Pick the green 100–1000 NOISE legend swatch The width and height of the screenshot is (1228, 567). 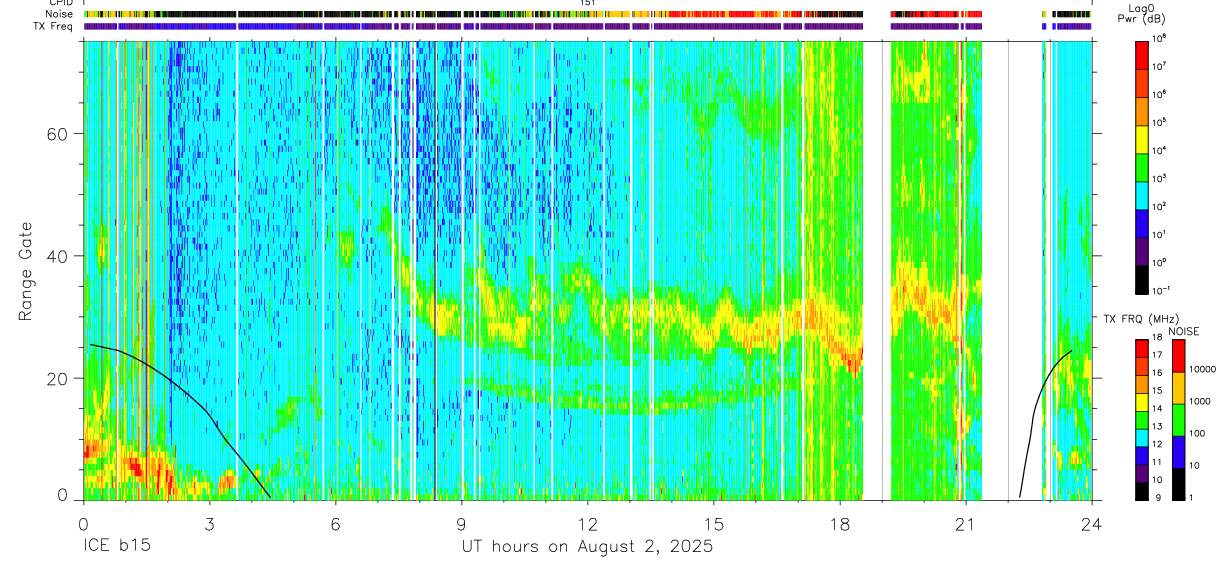[1178, 419]
